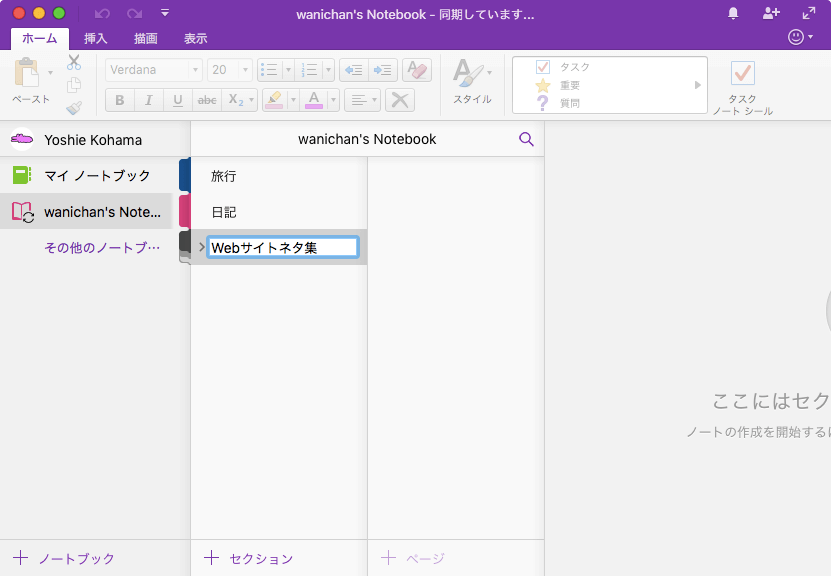This screenshot has width=831, height=576.
Task: Insert a bulleted list
Action: pos(270,70)
